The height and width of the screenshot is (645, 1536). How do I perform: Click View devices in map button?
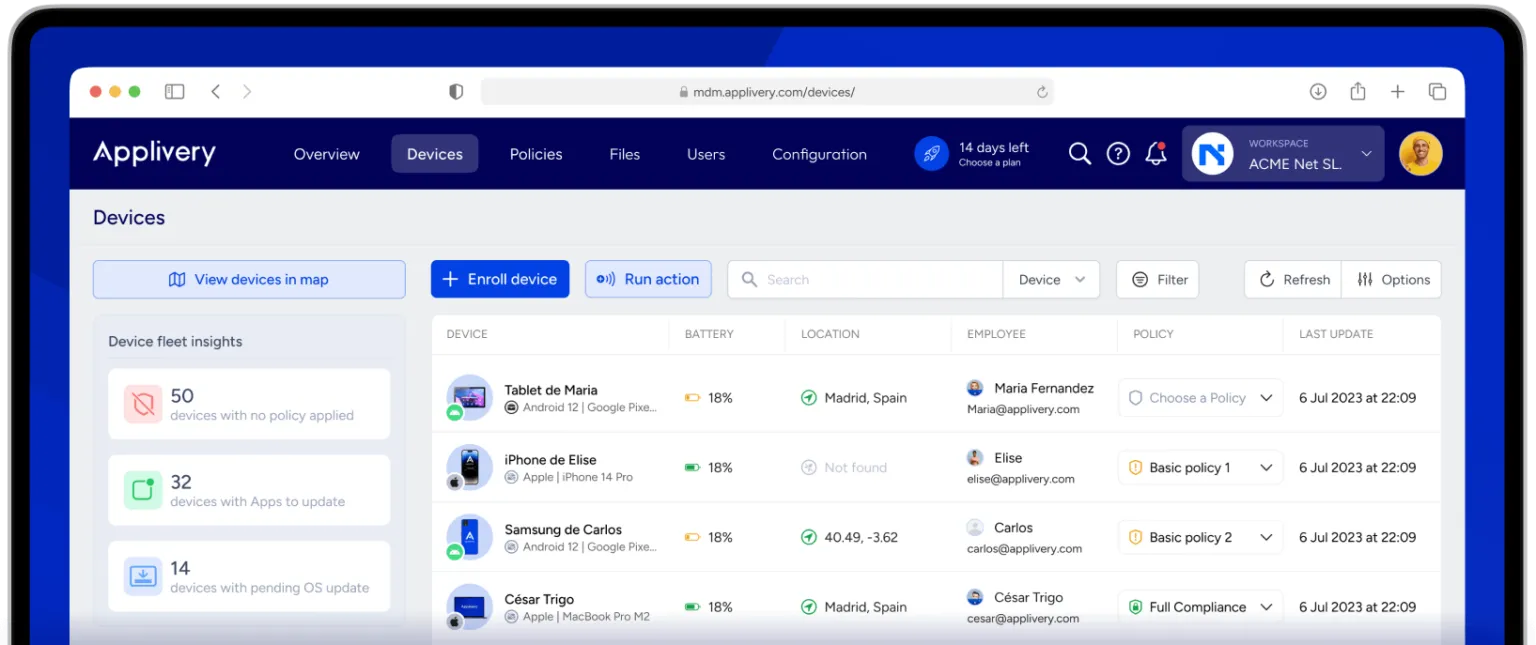249,280
